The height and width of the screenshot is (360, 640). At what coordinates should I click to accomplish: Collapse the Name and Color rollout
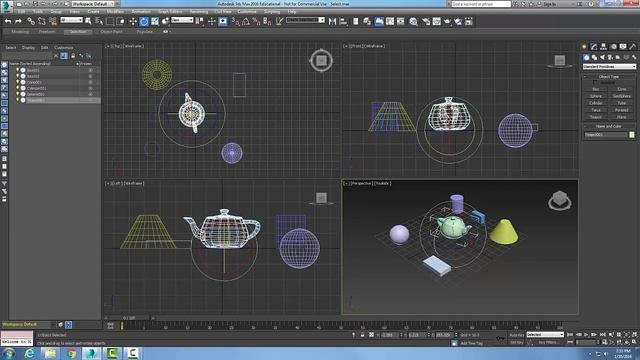click(x=609, y=127)
